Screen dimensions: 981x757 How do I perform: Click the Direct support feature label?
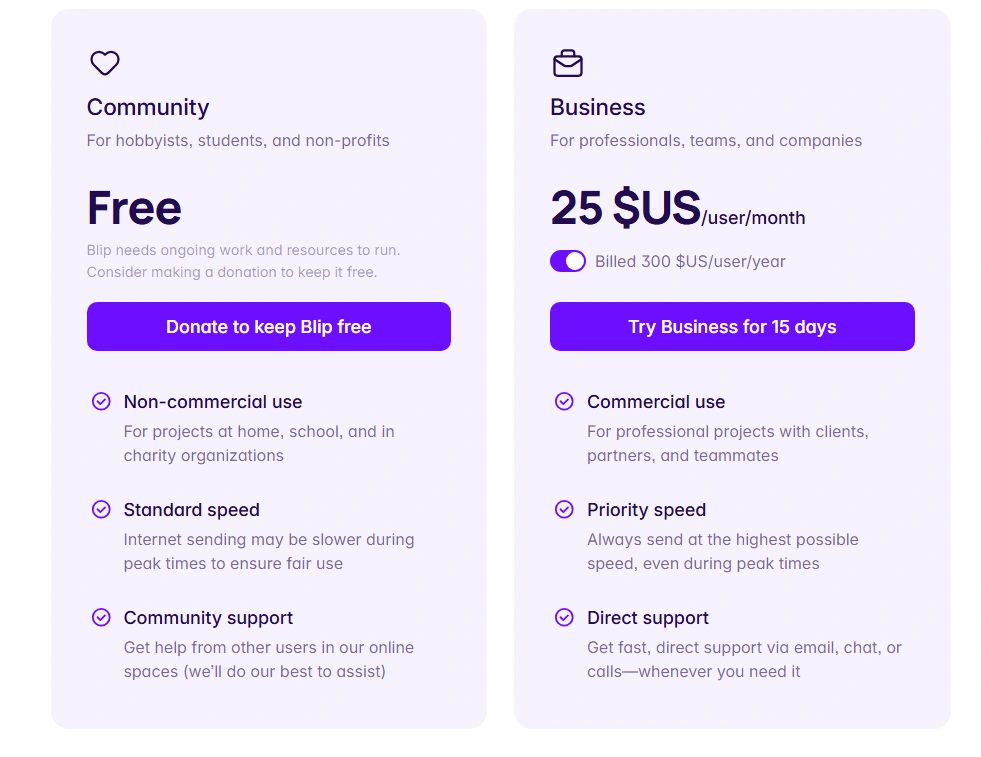pos(647,617)
